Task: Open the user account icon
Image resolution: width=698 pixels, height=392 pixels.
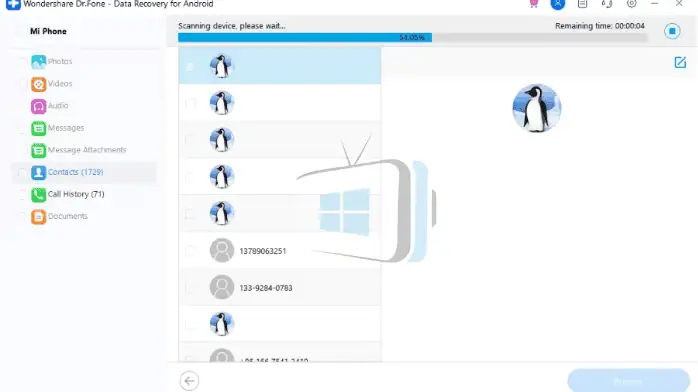Action: click(x=557, y=4)
